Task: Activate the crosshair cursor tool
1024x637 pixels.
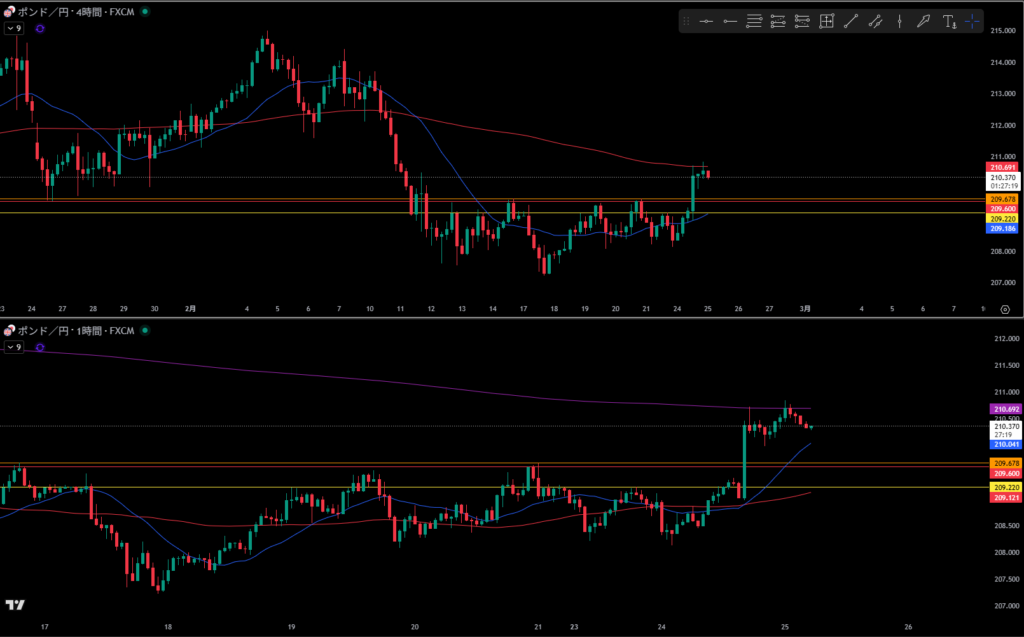Action: 972,21
